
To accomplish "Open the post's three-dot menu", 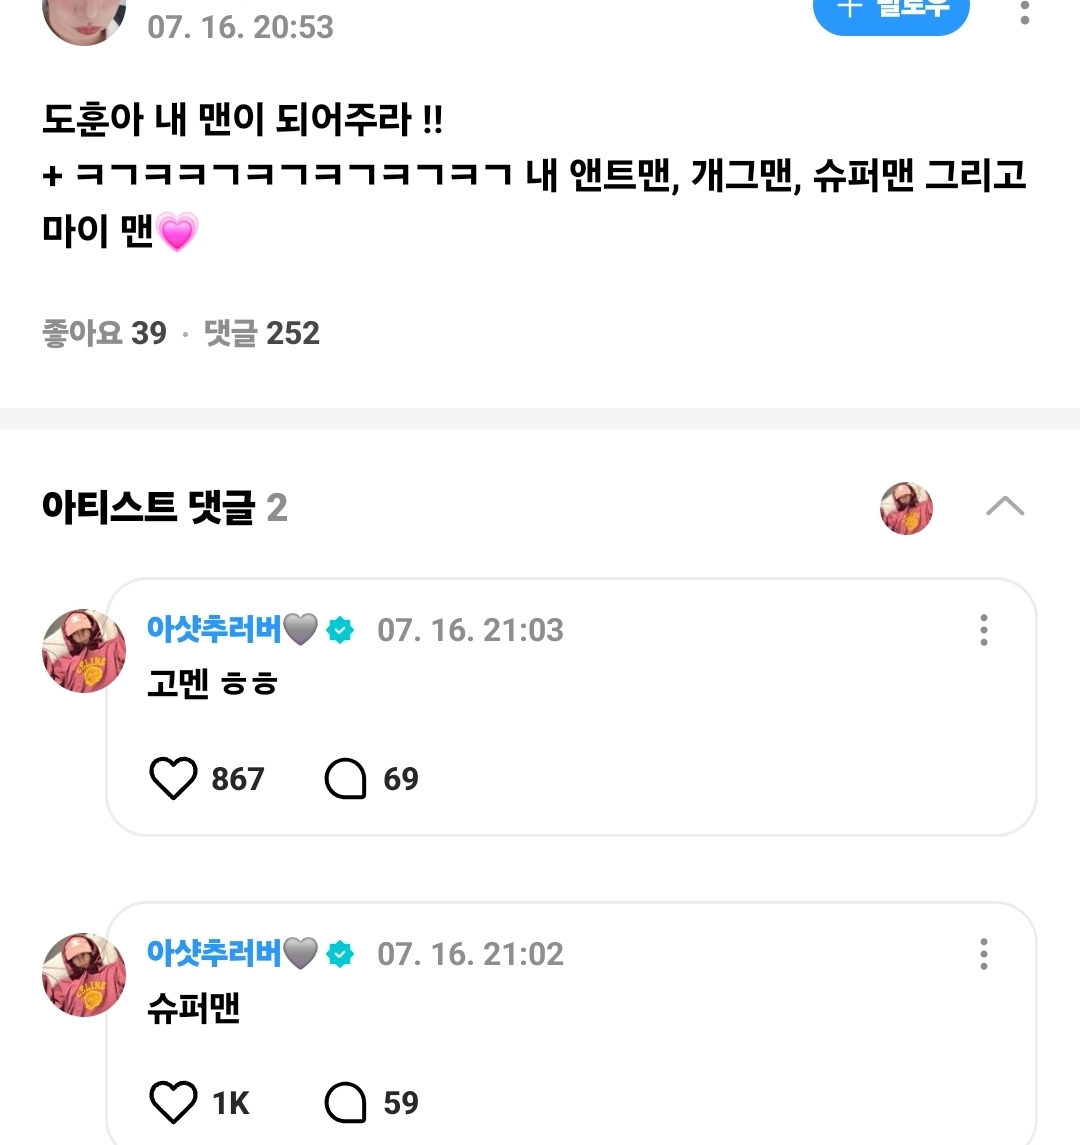I will (x=1024, y=12).
